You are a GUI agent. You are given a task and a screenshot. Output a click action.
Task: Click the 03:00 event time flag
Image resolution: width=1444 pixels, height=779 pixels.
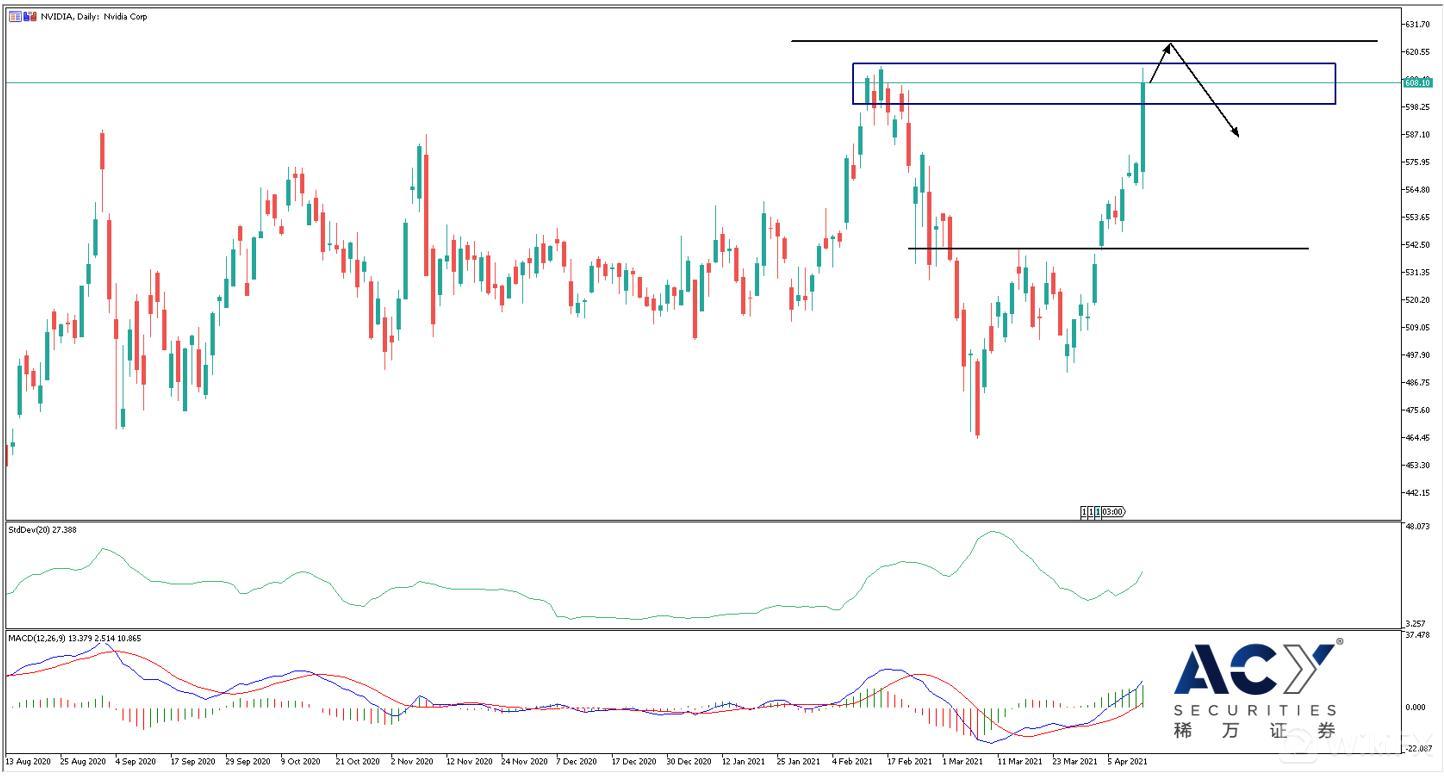click(1113, 512)
